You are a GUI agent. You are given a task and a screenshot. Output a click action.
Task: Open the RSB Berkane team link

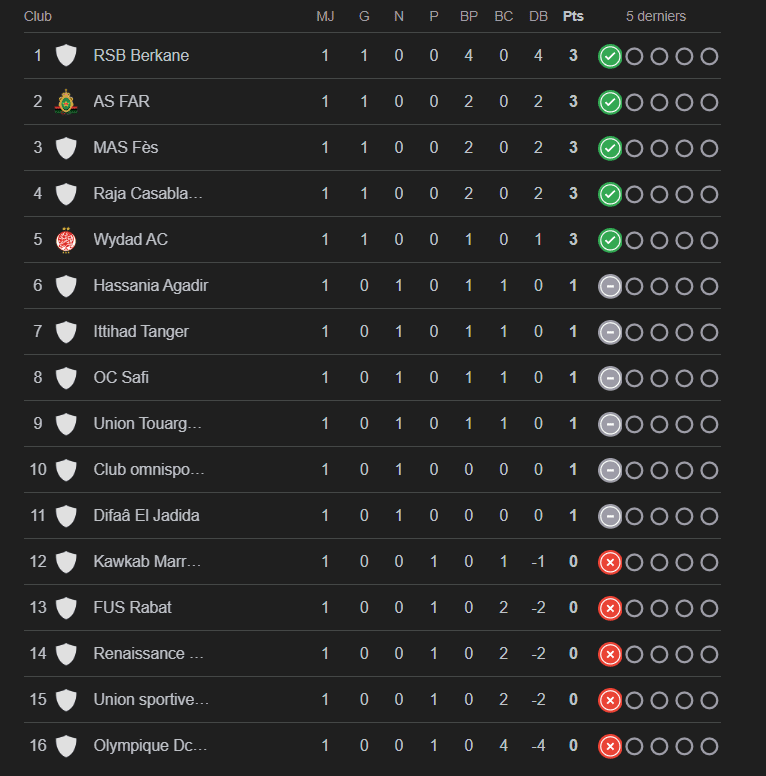pos(141,55)
